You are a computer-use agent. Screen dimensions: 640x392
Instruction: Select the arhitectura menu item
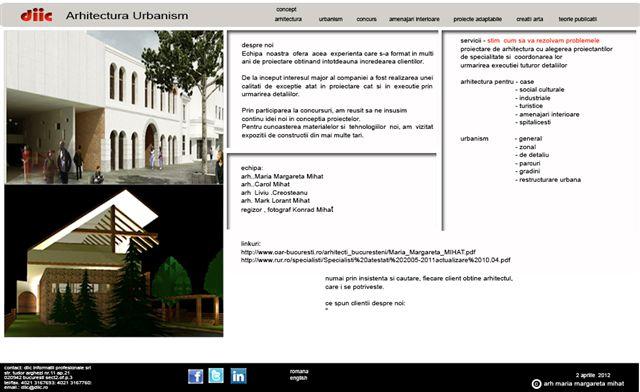click(288, 19)
